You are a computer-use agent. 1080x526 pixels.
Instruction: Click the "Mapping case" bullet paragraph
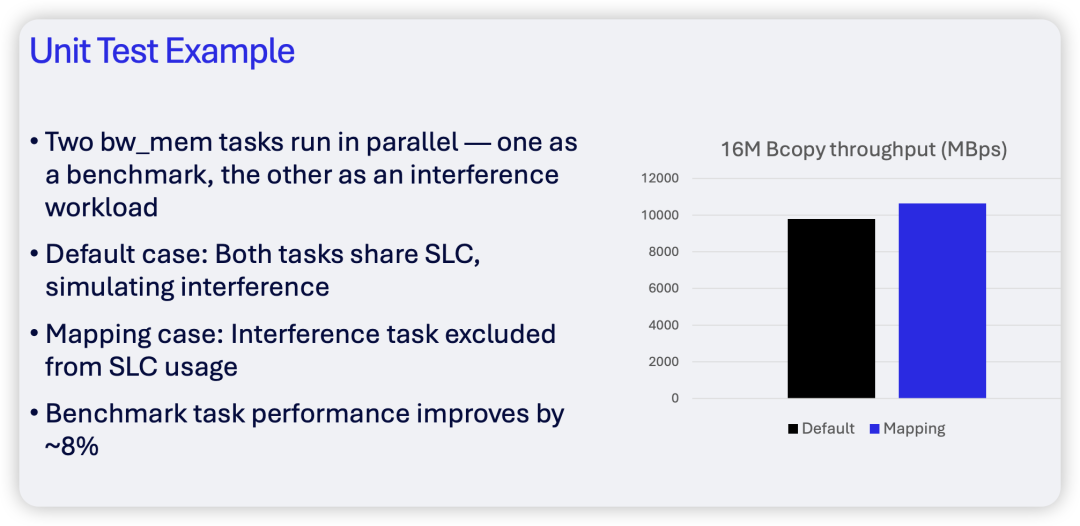tap(300, 349)
